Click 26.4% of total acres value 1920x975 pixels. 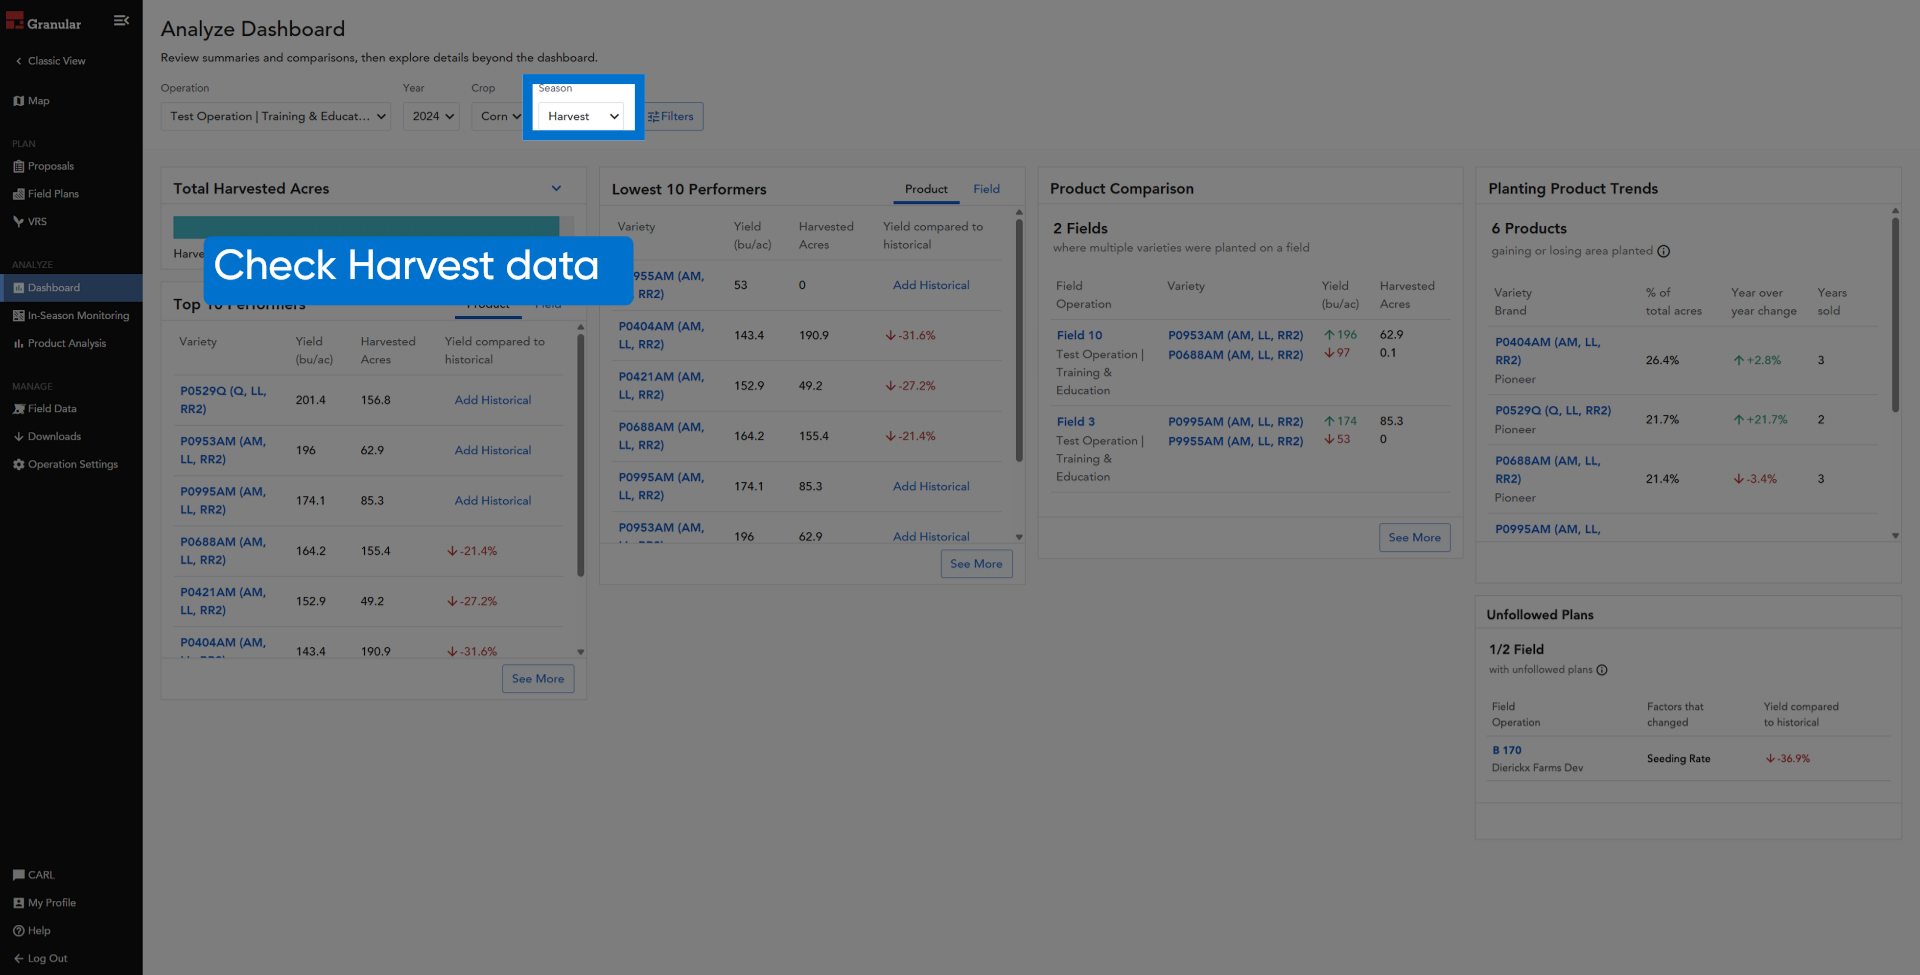1662,361
